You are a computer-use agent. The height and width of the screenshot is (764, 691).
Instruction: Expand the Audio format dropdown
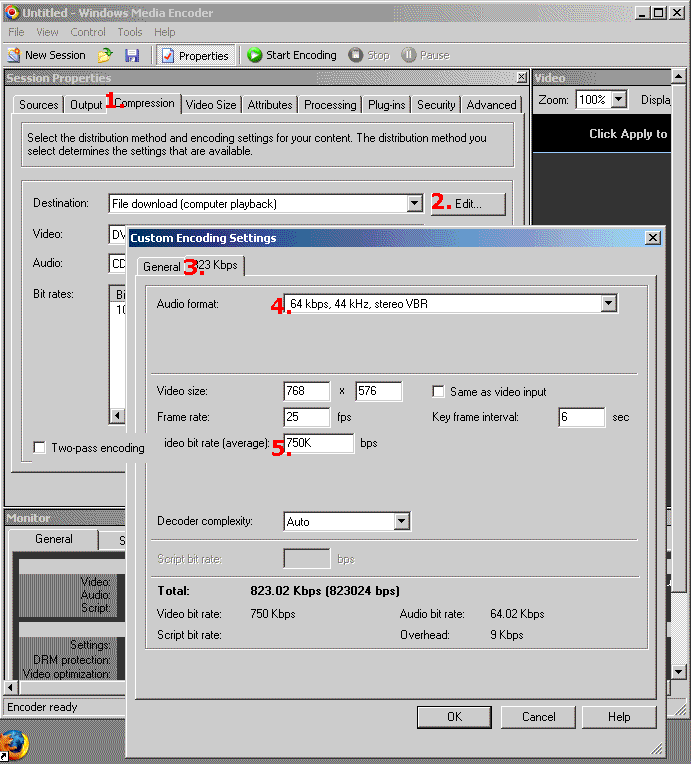coord(608,304)
